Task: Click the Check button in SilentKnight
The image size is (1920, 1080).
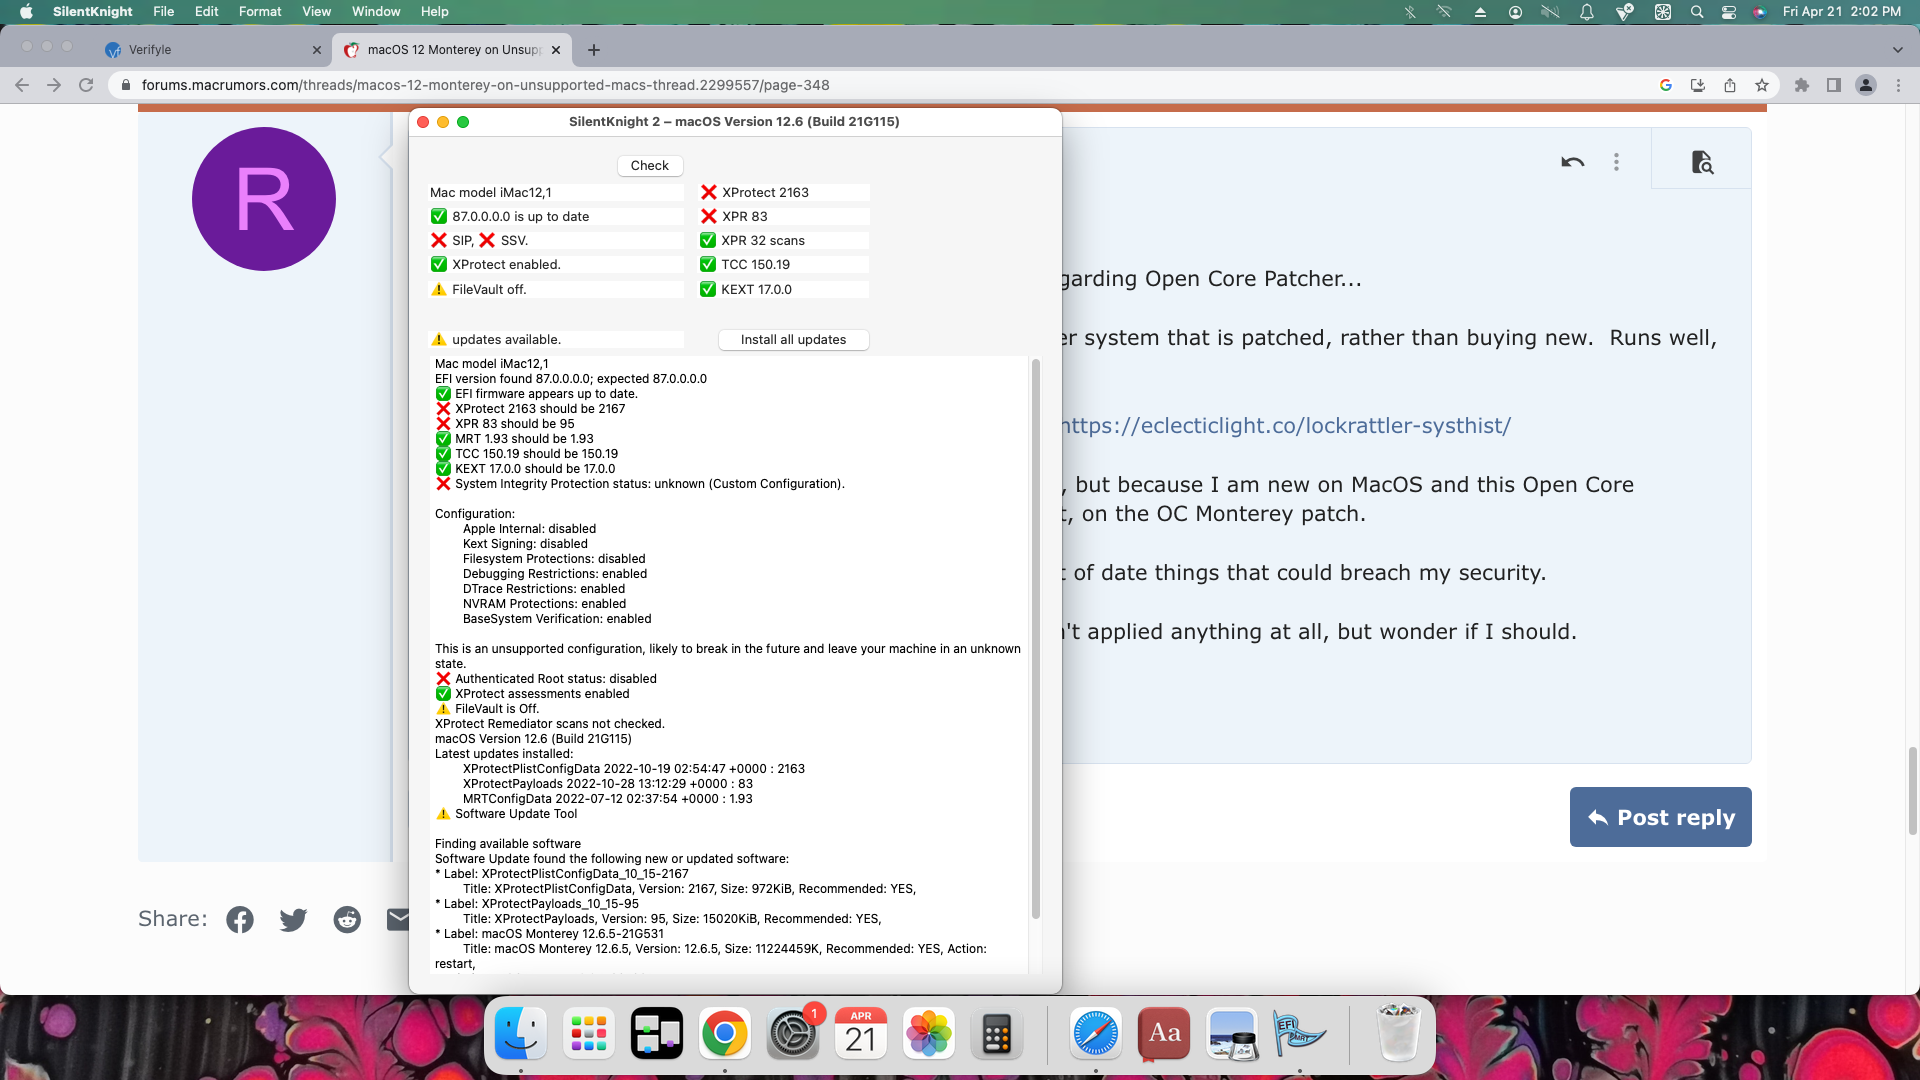Action: point(649,166)
